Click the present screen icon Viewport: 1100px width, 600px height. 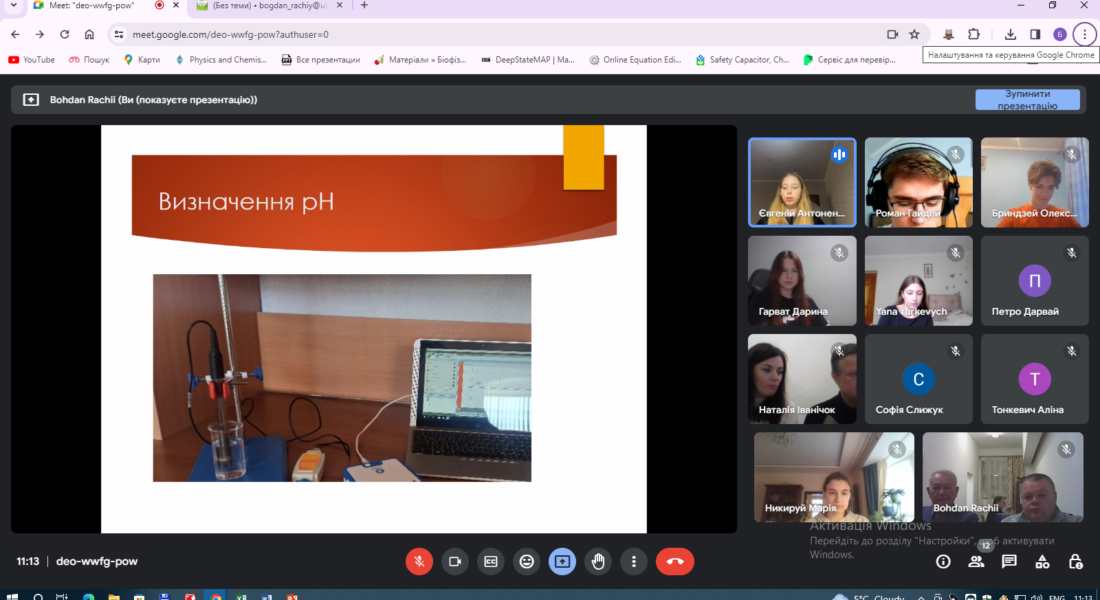(562, 562)
